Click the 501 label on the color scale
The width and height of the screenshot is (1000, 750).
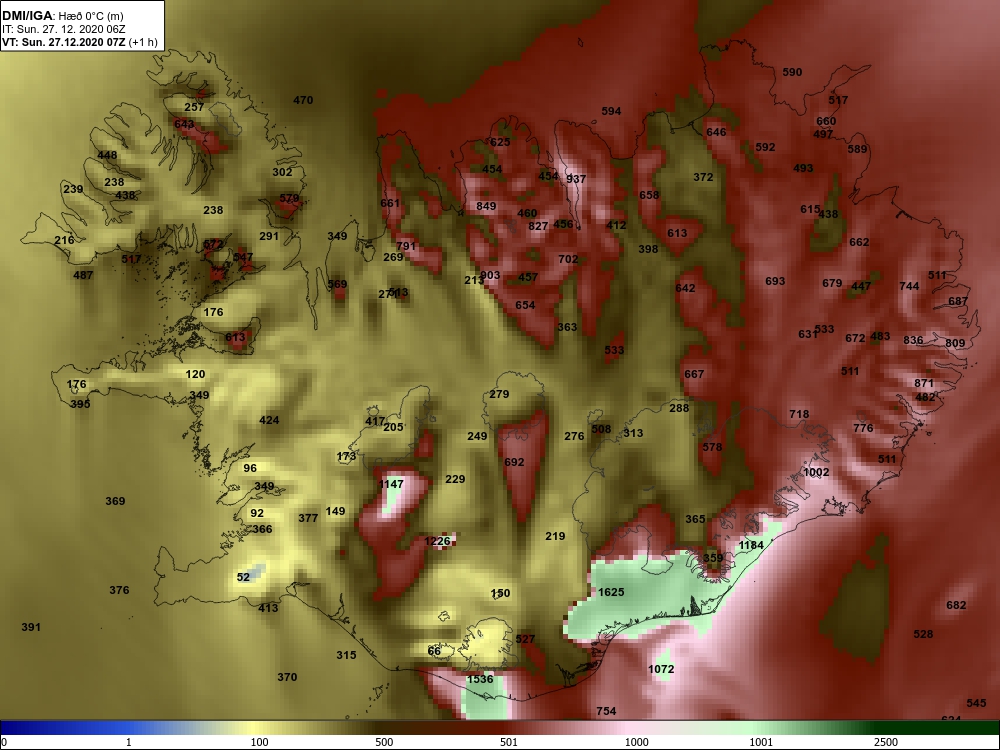[x=509, y=742]
